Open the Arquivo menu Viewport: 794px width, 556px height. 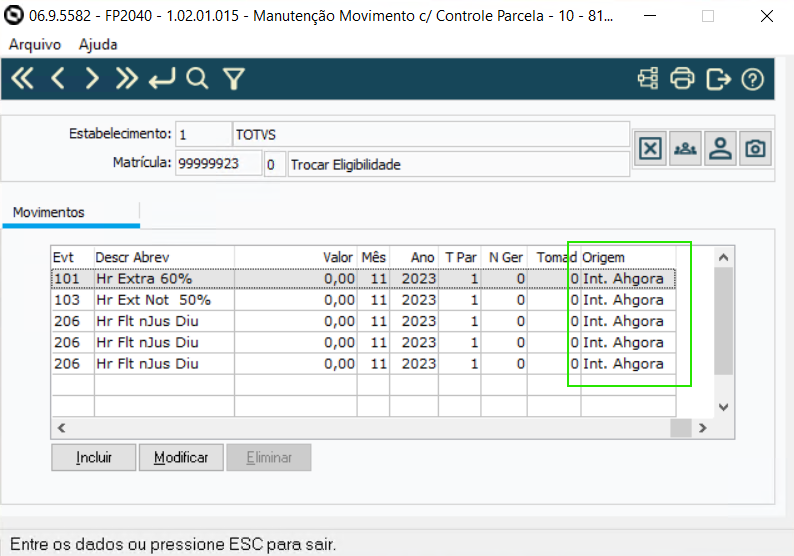[x=35, y=45]
